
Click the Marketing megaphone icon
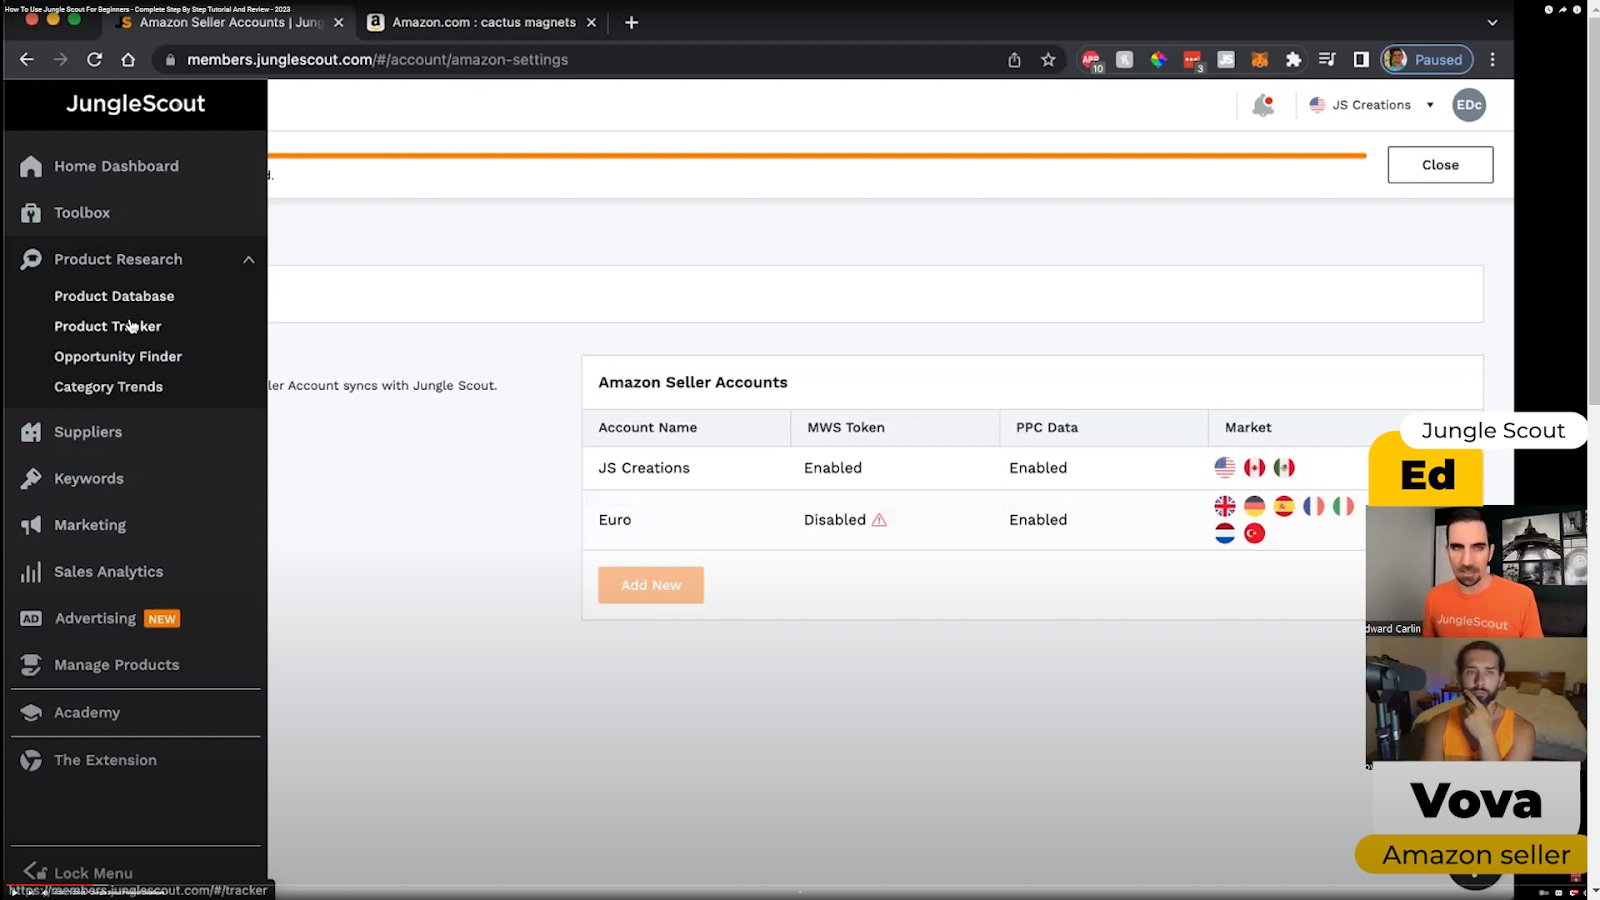[x=31, y=525]
